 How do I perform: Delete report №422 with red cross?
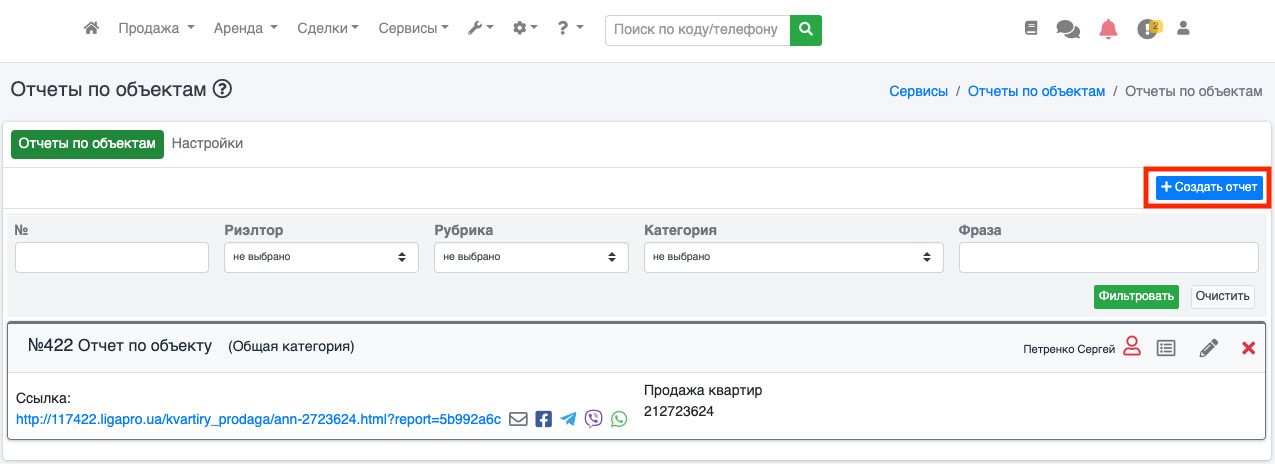pyautogui.click(x=1248, y=348)
